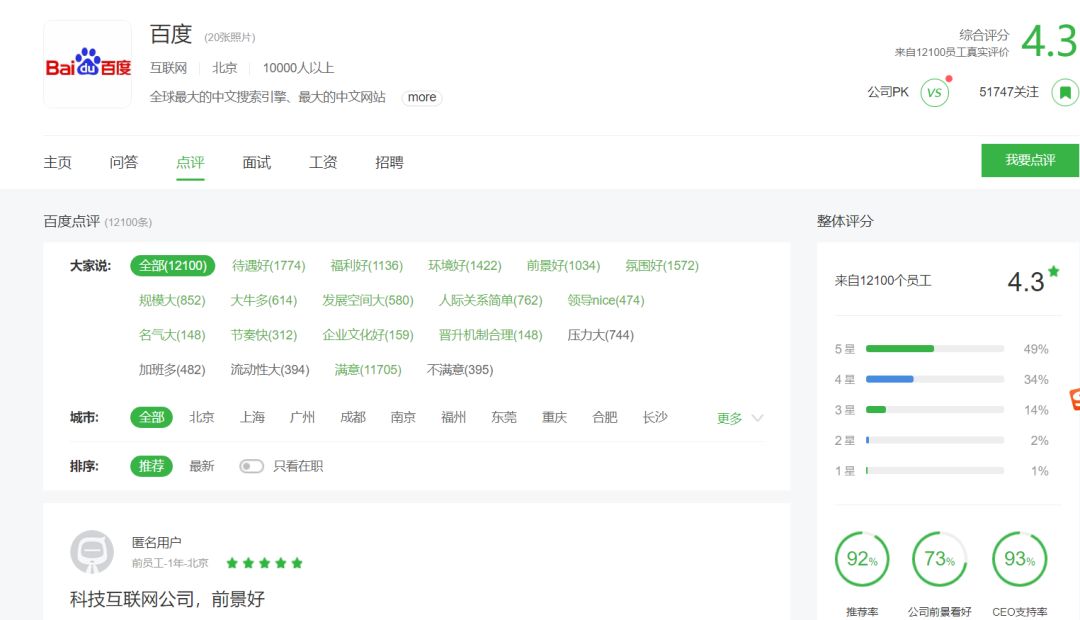Click the 互联网 industry label
Viewport: 1080px width, 620px height.
pos(169,68)
